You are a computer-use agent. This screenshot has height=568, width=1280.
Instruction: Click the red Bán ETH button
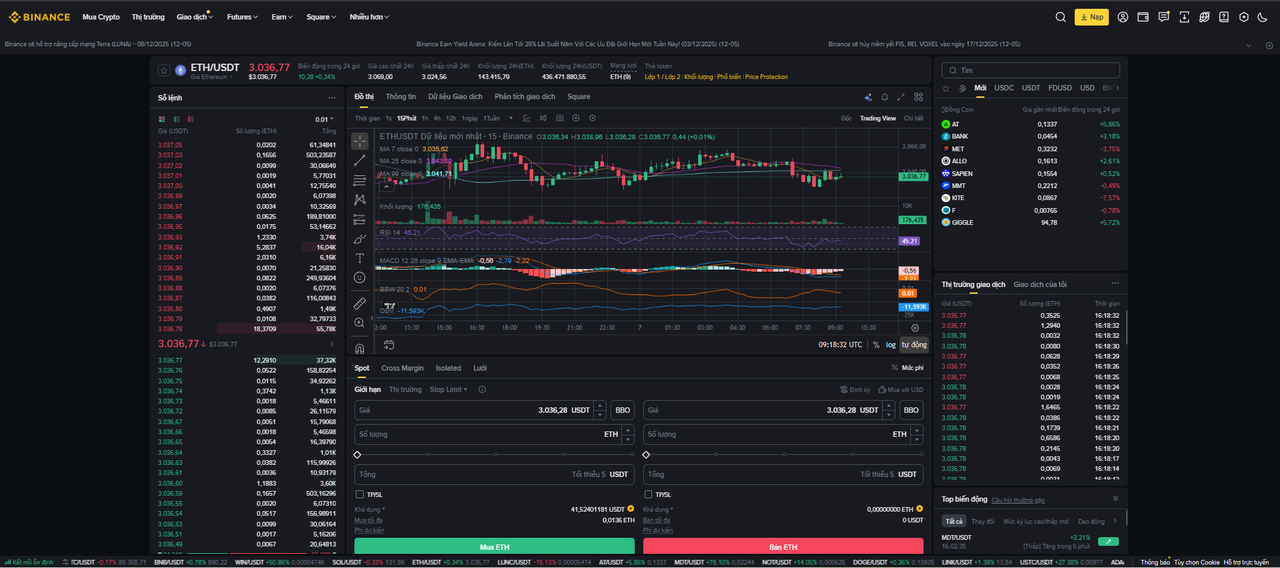point(783,547)
